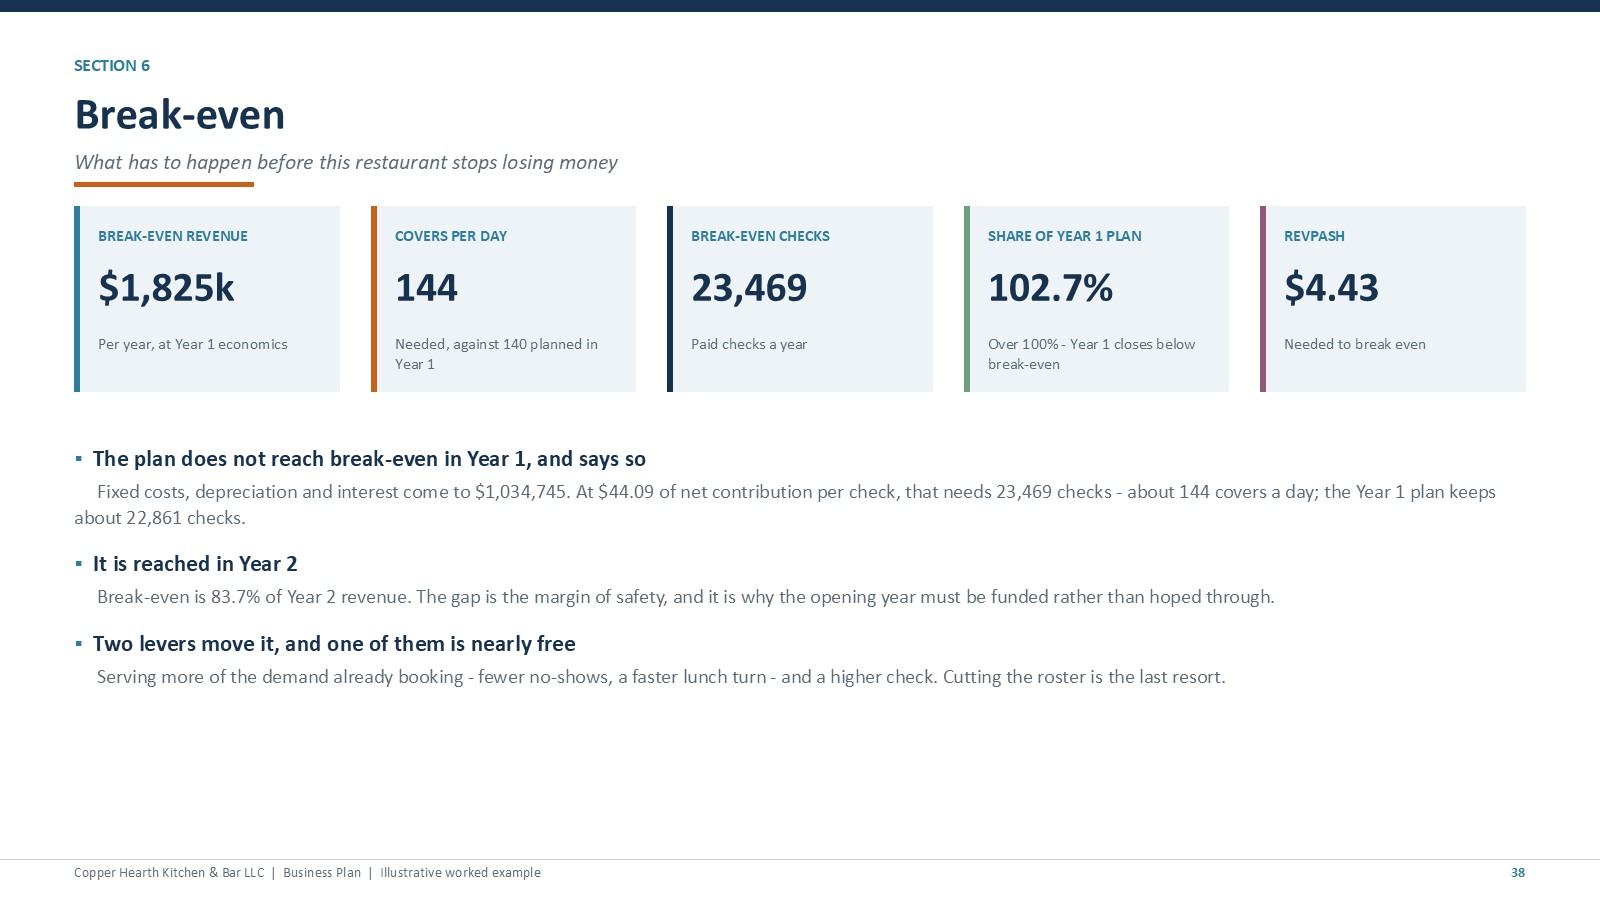Click the 'Paid checks a year' caption
1600x900 pixels.
click(x=749, y=344)
